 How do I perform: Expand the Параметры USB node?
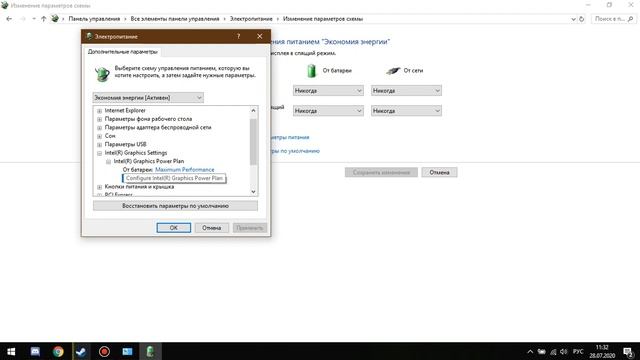(99, 144)
